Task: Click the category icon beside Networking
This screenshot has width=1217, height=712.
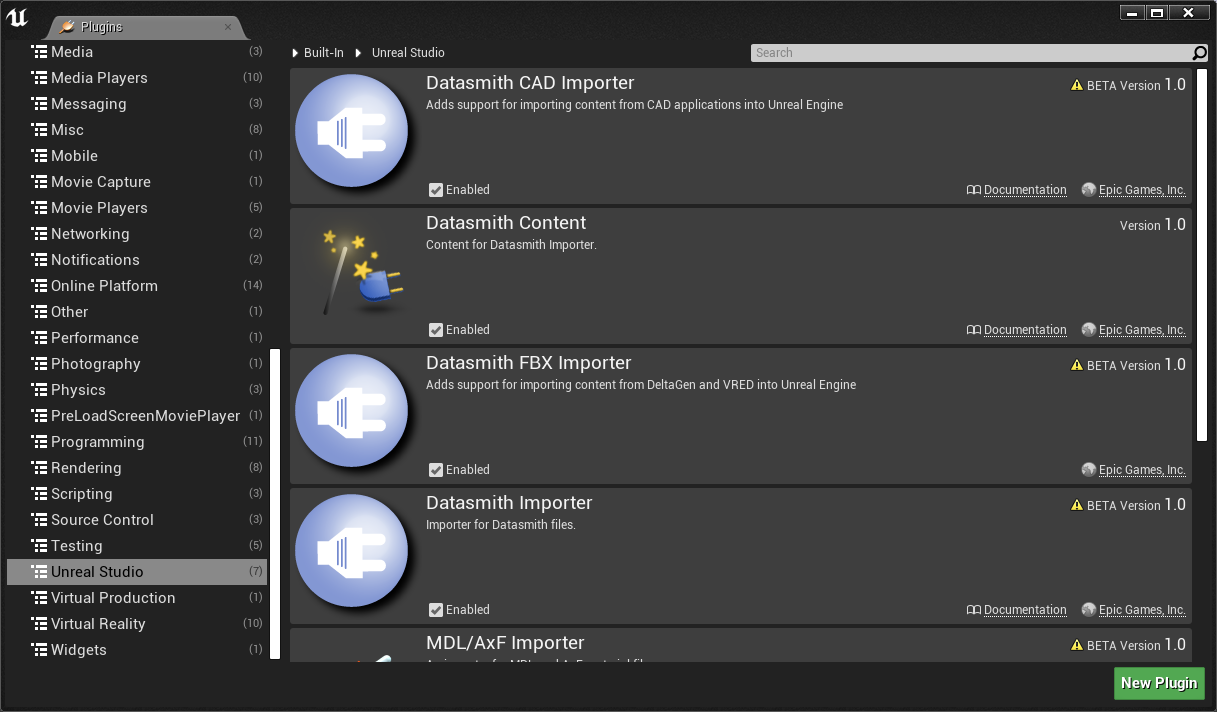Action: tap(39, 234)
